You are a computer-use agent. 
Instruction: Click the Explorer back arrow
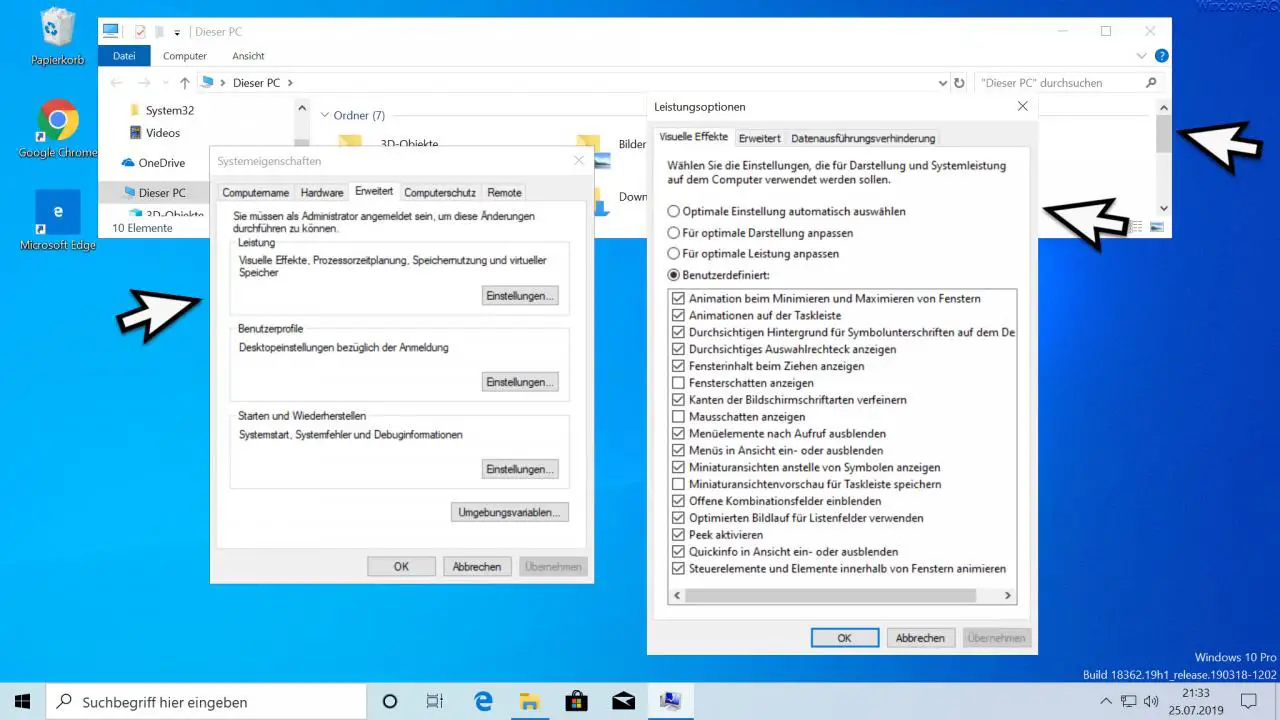(x=117, y=83)
